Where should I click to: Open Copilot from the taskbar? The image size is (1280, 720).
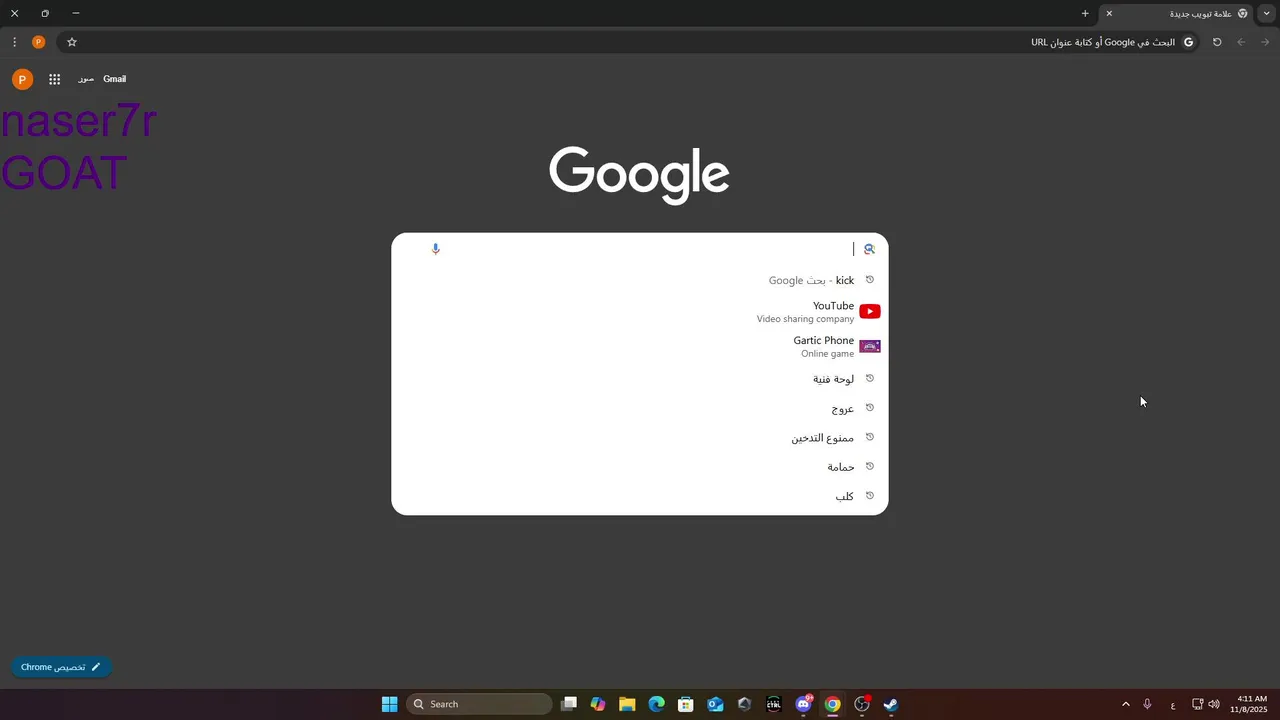coord(598,704)
